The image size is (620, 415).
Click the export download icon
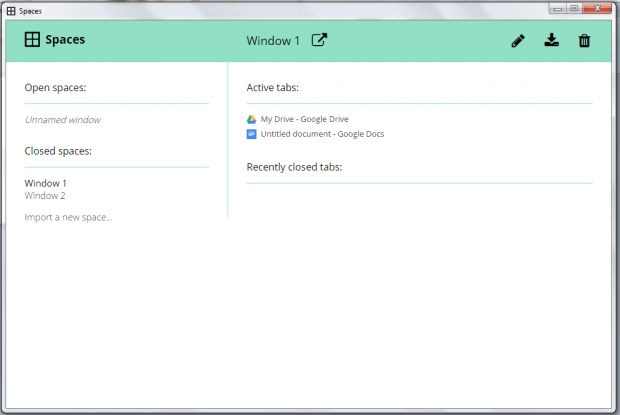(552, 40)
